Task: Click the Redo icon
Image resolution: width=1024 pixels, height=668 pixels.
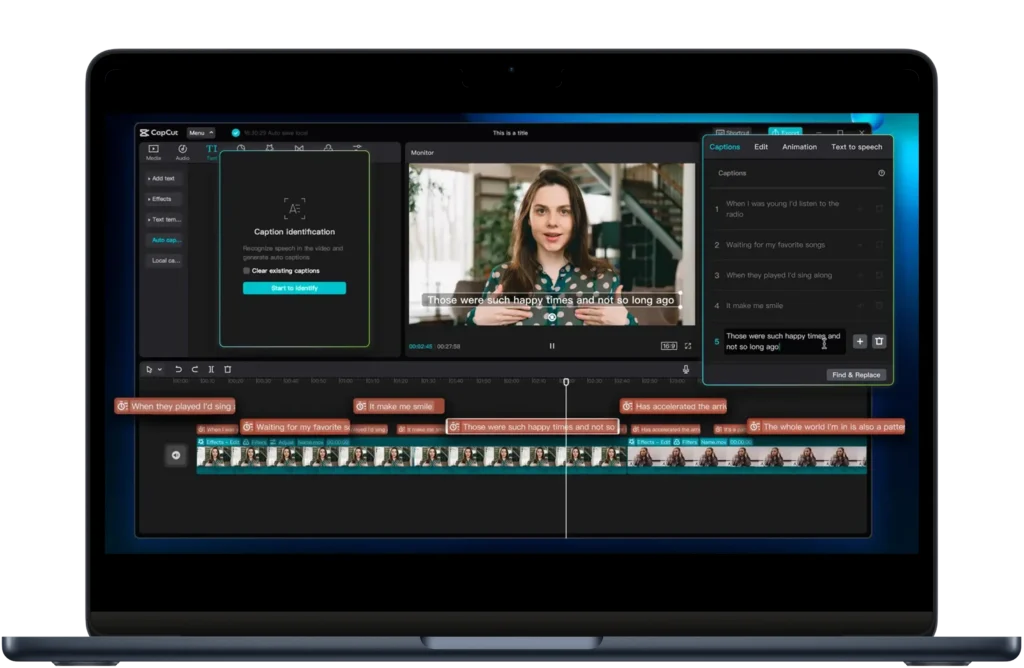Action: pos(195,370)
